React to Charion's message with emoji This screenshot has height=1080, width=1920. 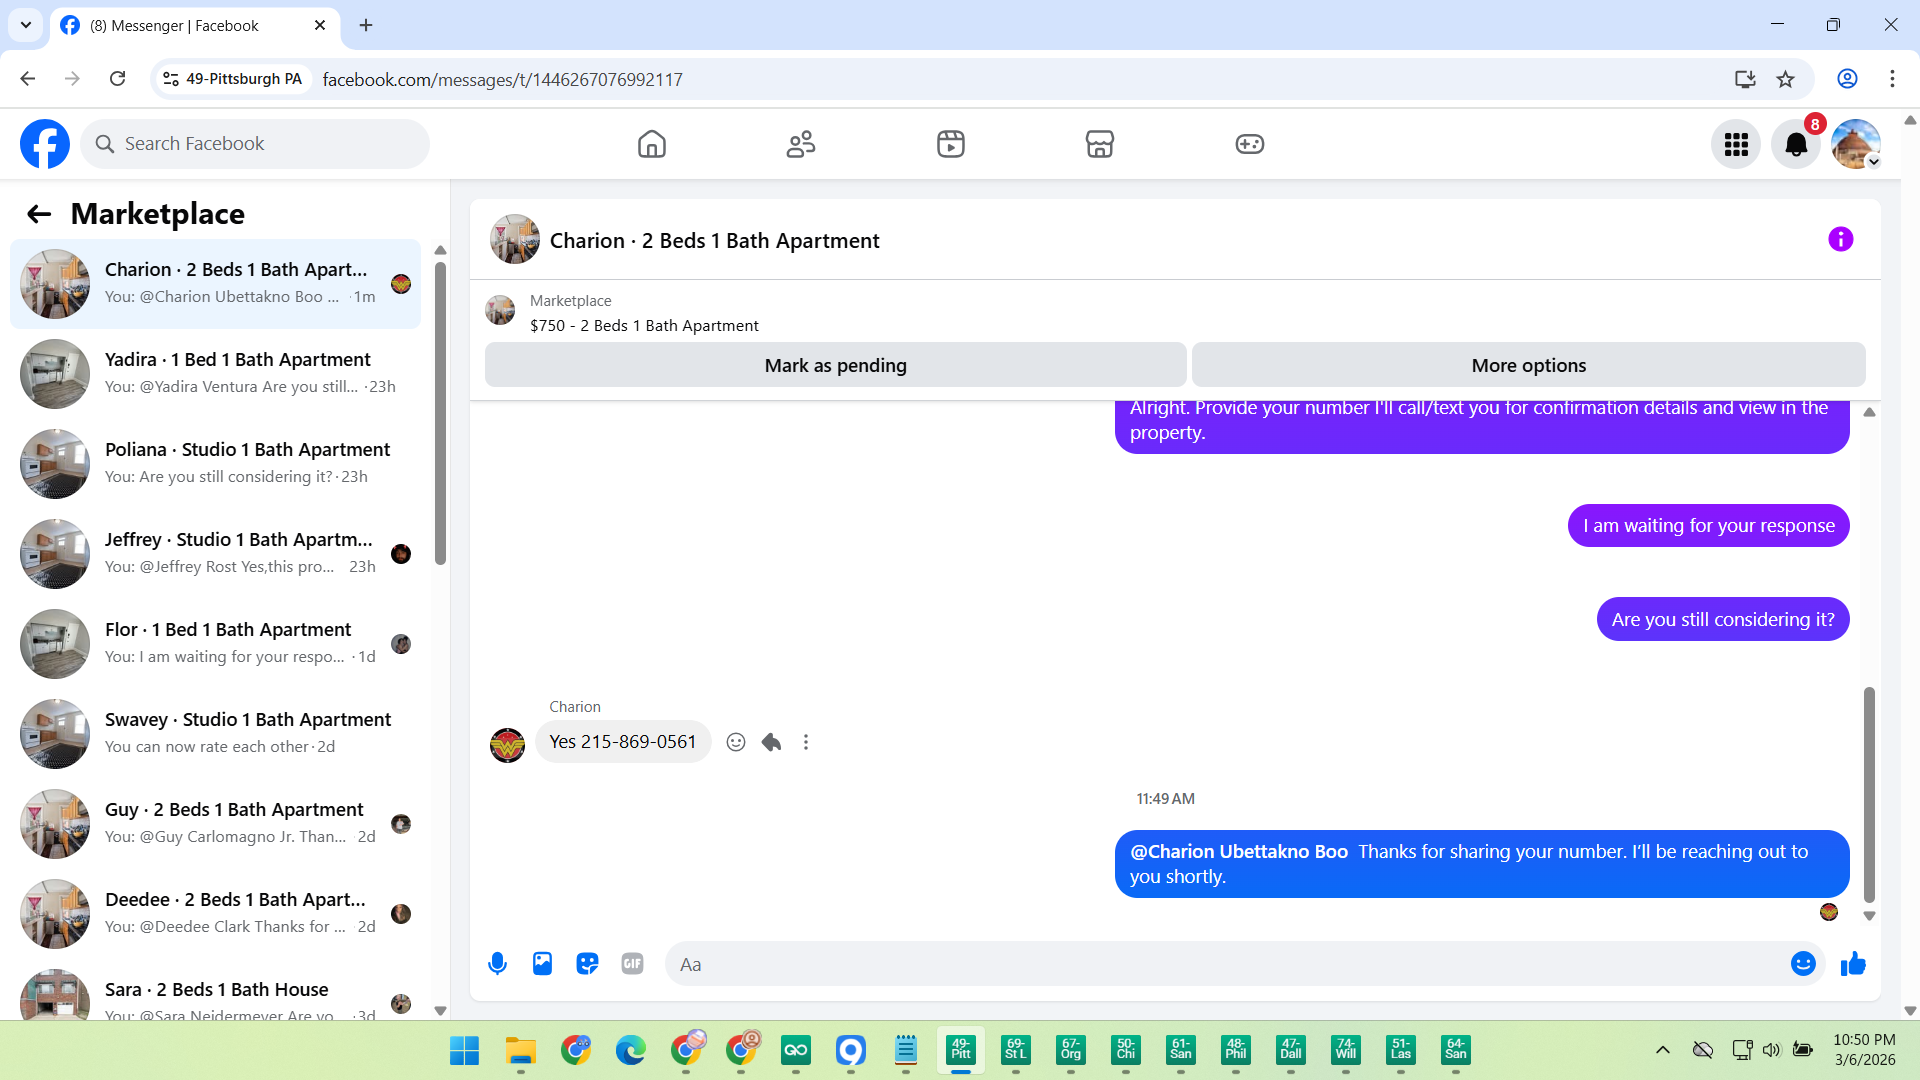pyautogui.click(x=736, y=742)
